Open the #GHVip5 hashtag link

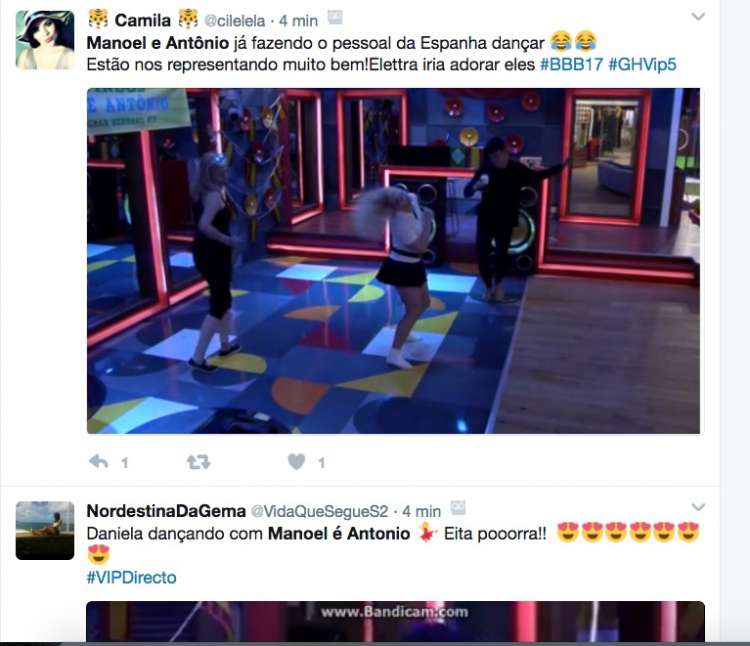642,64
